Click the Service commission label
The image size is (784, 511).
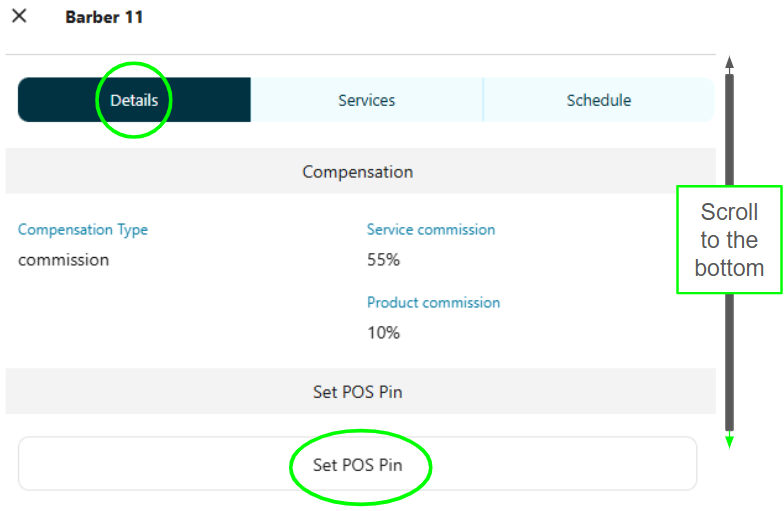click(431, 230)
